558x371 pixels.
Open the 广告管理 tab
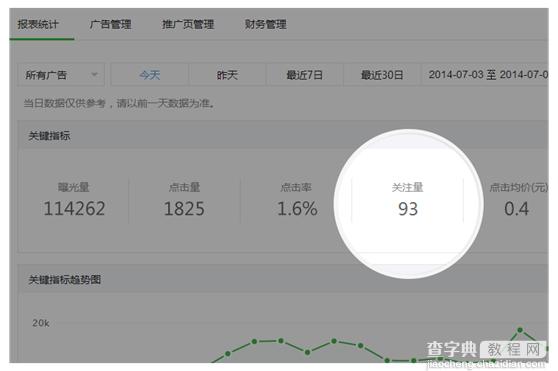click(110, 25)
